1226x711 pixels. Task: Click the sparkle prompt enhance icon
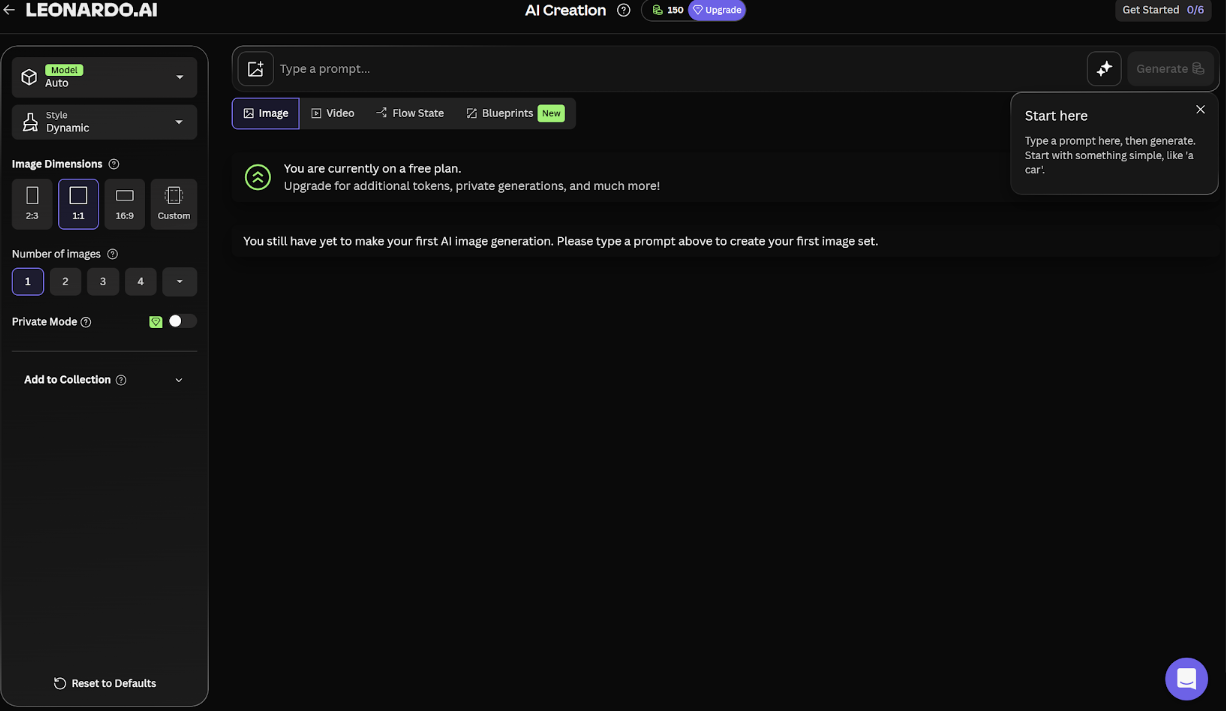coord(1104,69)
